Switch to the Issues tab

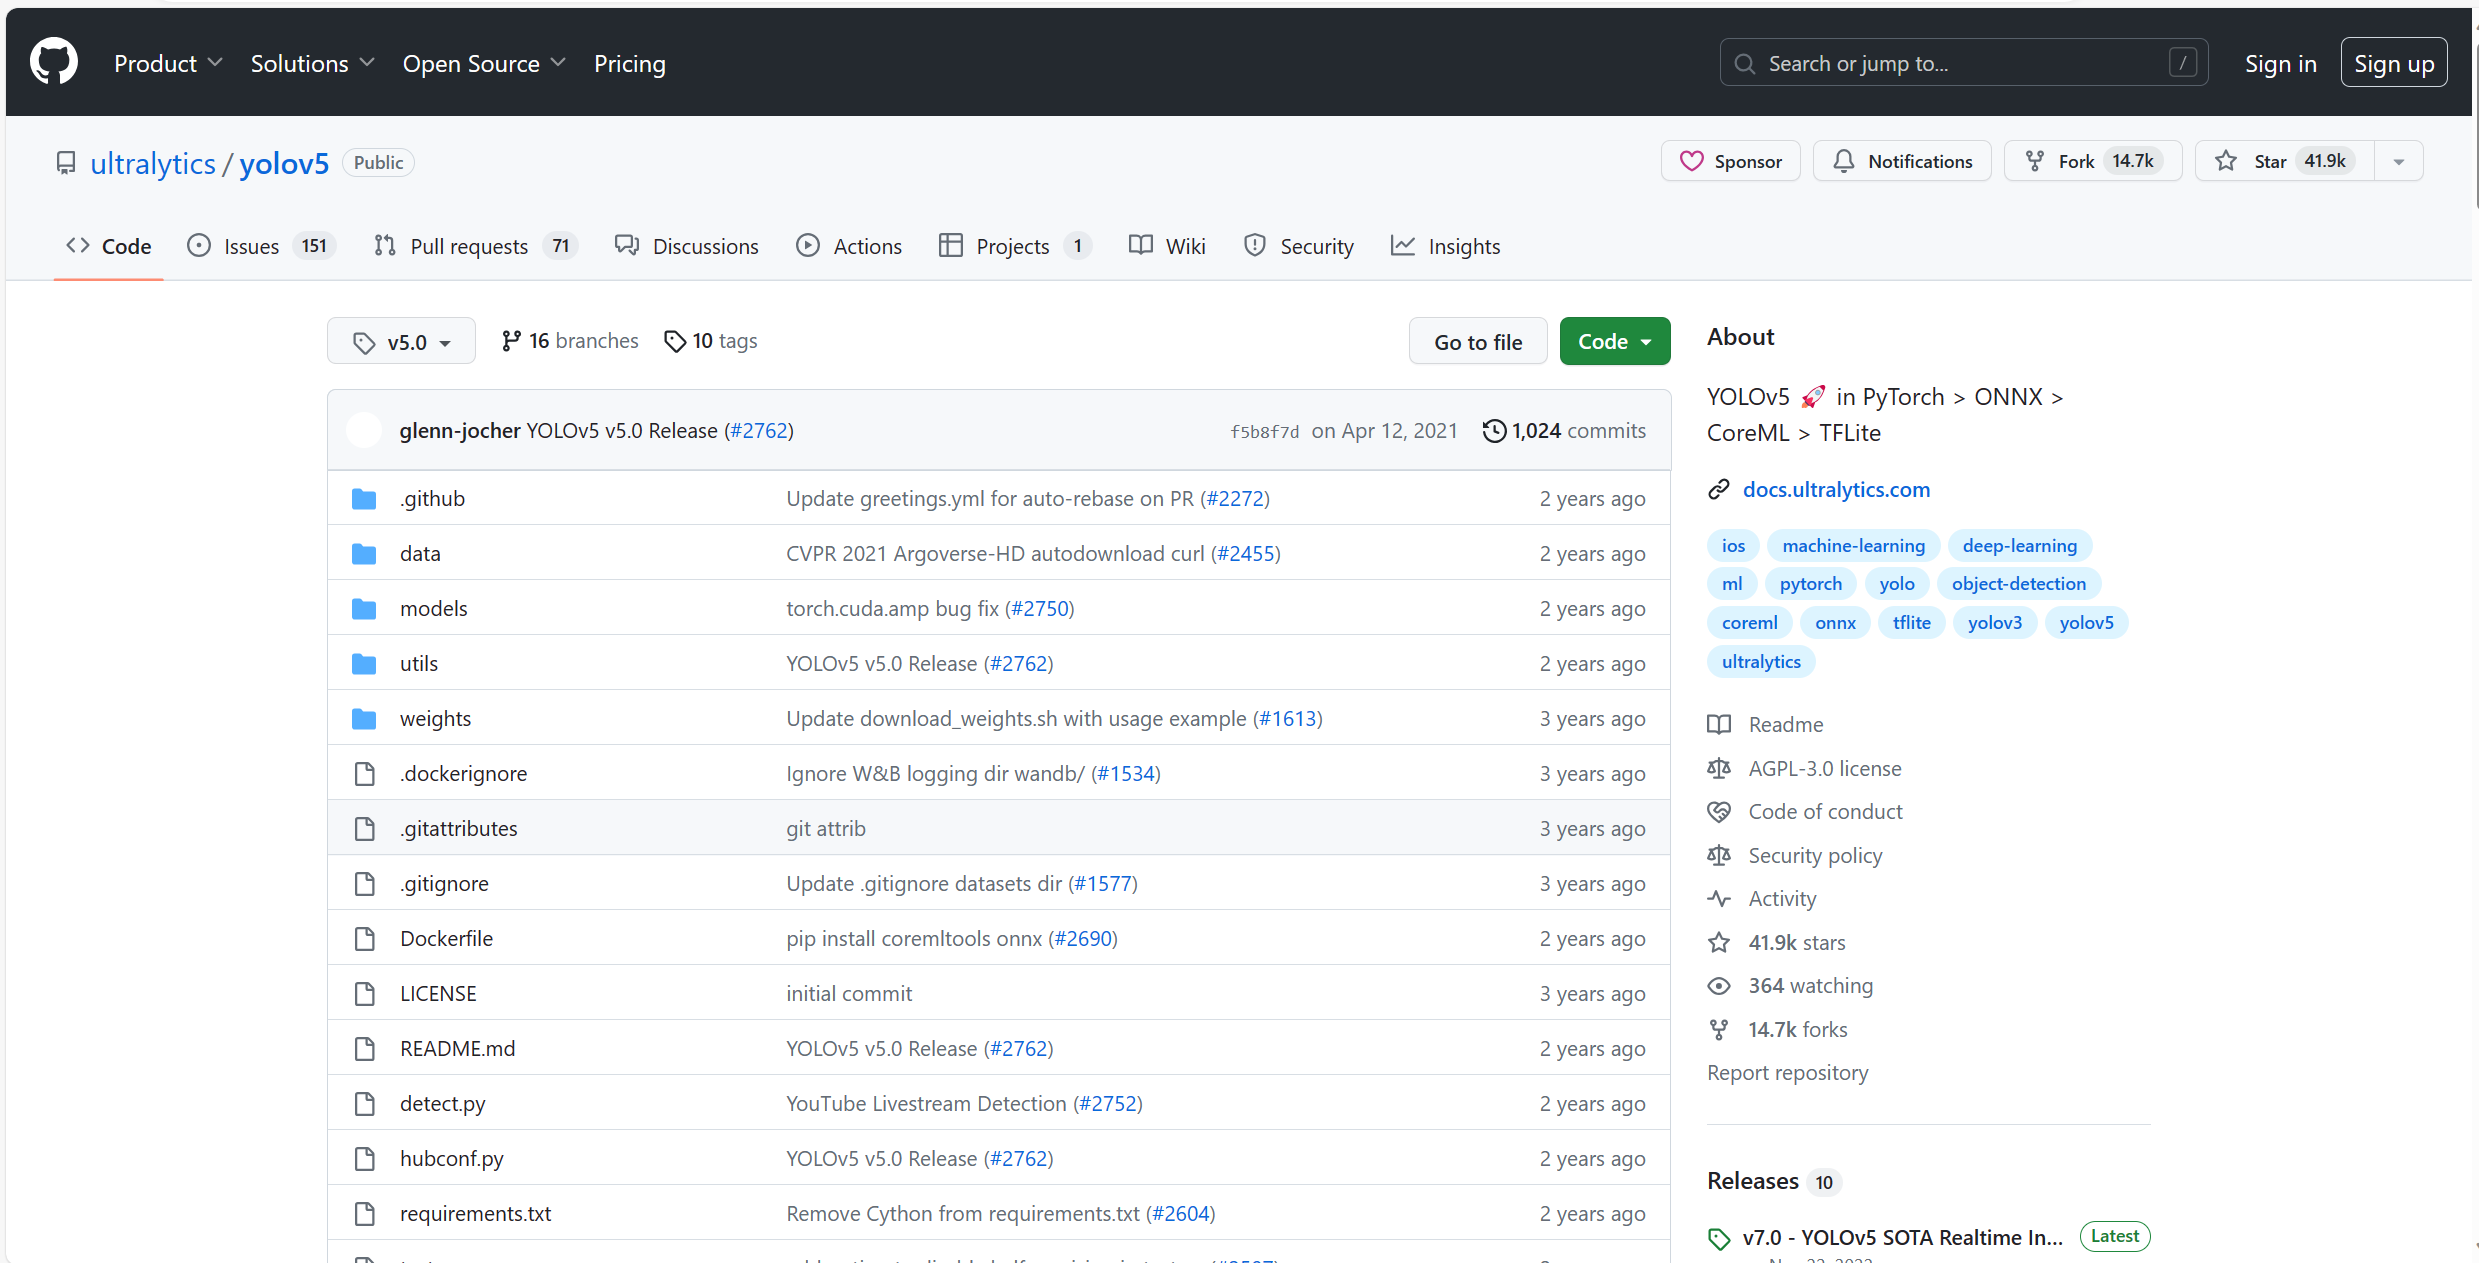(x=260, y=246)
